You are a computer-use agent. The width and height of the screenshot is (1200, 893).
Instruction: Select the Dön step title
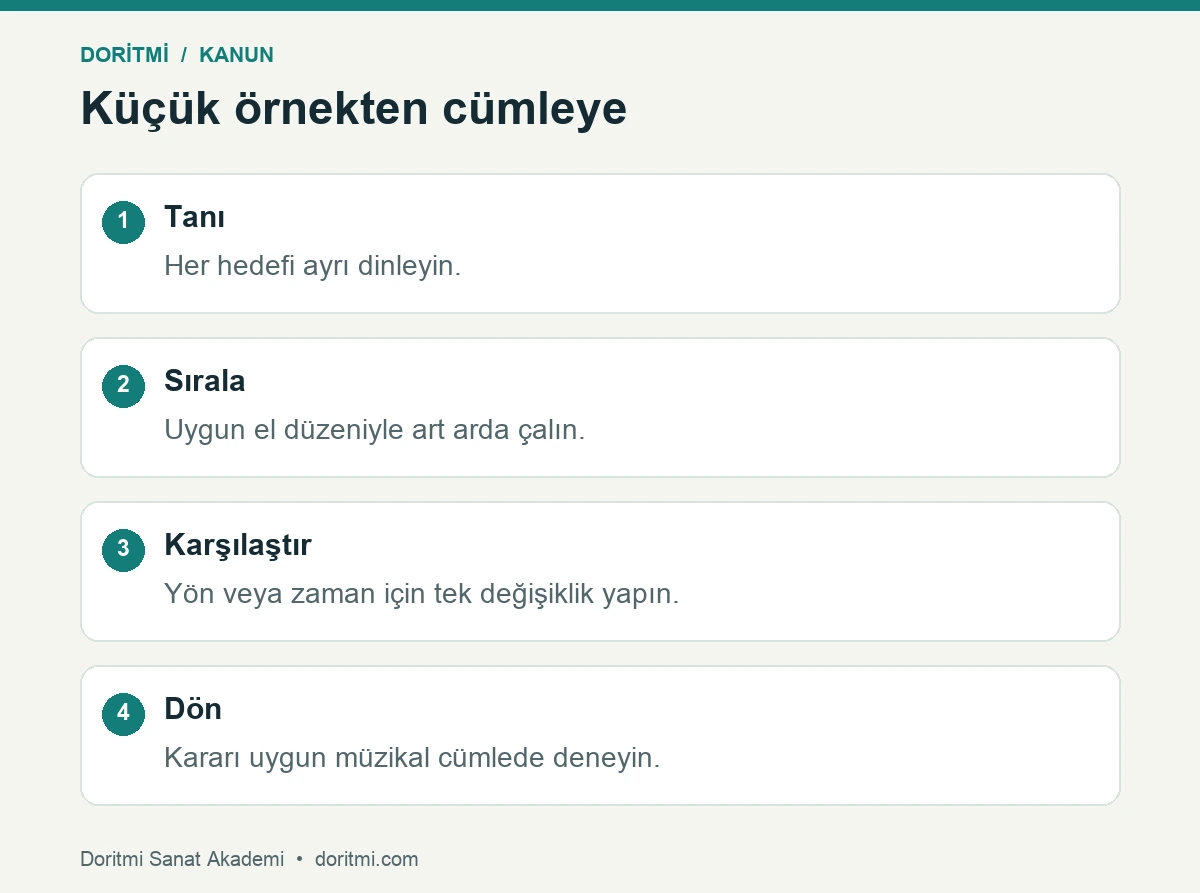click(193, 709)
